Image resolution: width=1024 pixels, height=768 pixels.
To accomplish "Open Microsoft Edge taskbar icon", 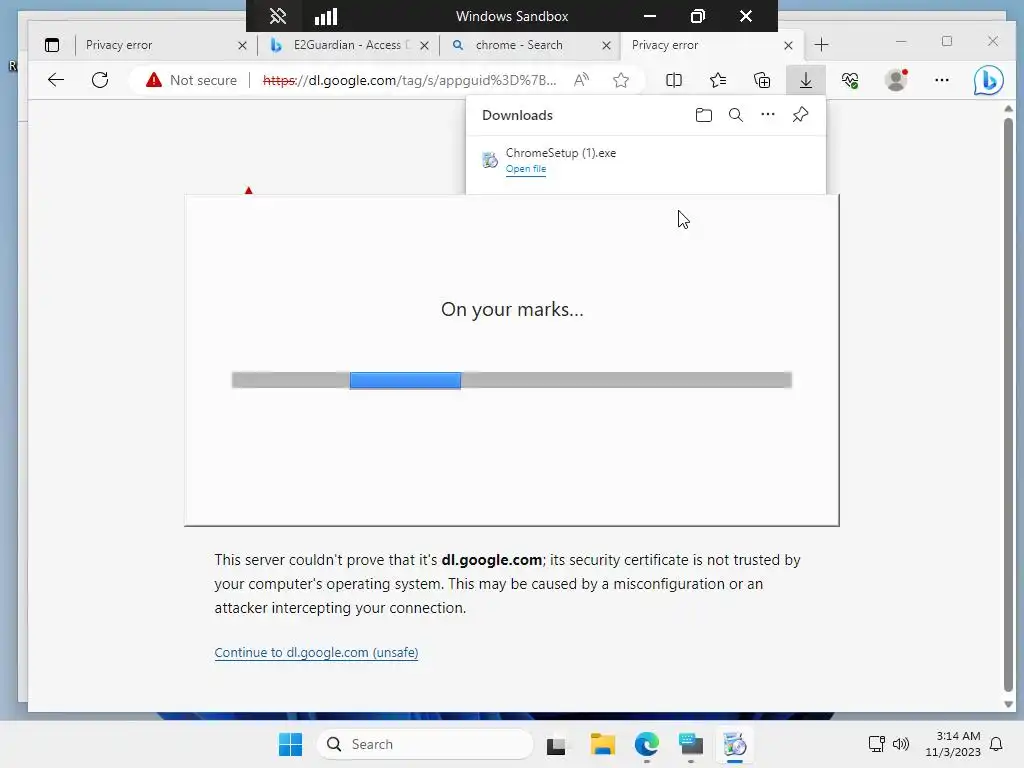I will [x=647, y=744].
